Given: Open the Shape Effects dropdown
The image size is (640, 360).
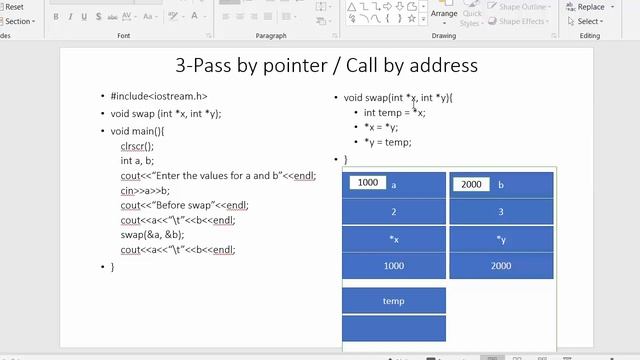Looking at the screenshot, I should (x=519, y=21).
